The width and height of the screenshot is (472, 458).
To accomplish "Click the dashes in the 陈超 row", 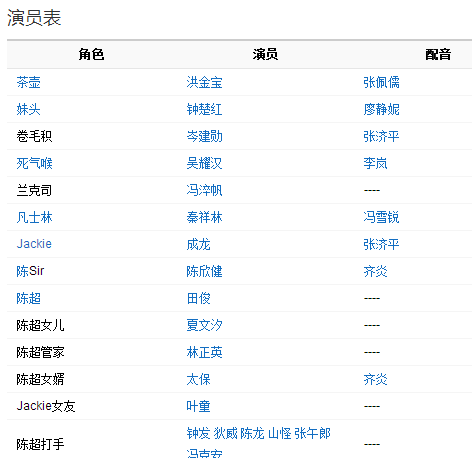I will pos(372,298).
